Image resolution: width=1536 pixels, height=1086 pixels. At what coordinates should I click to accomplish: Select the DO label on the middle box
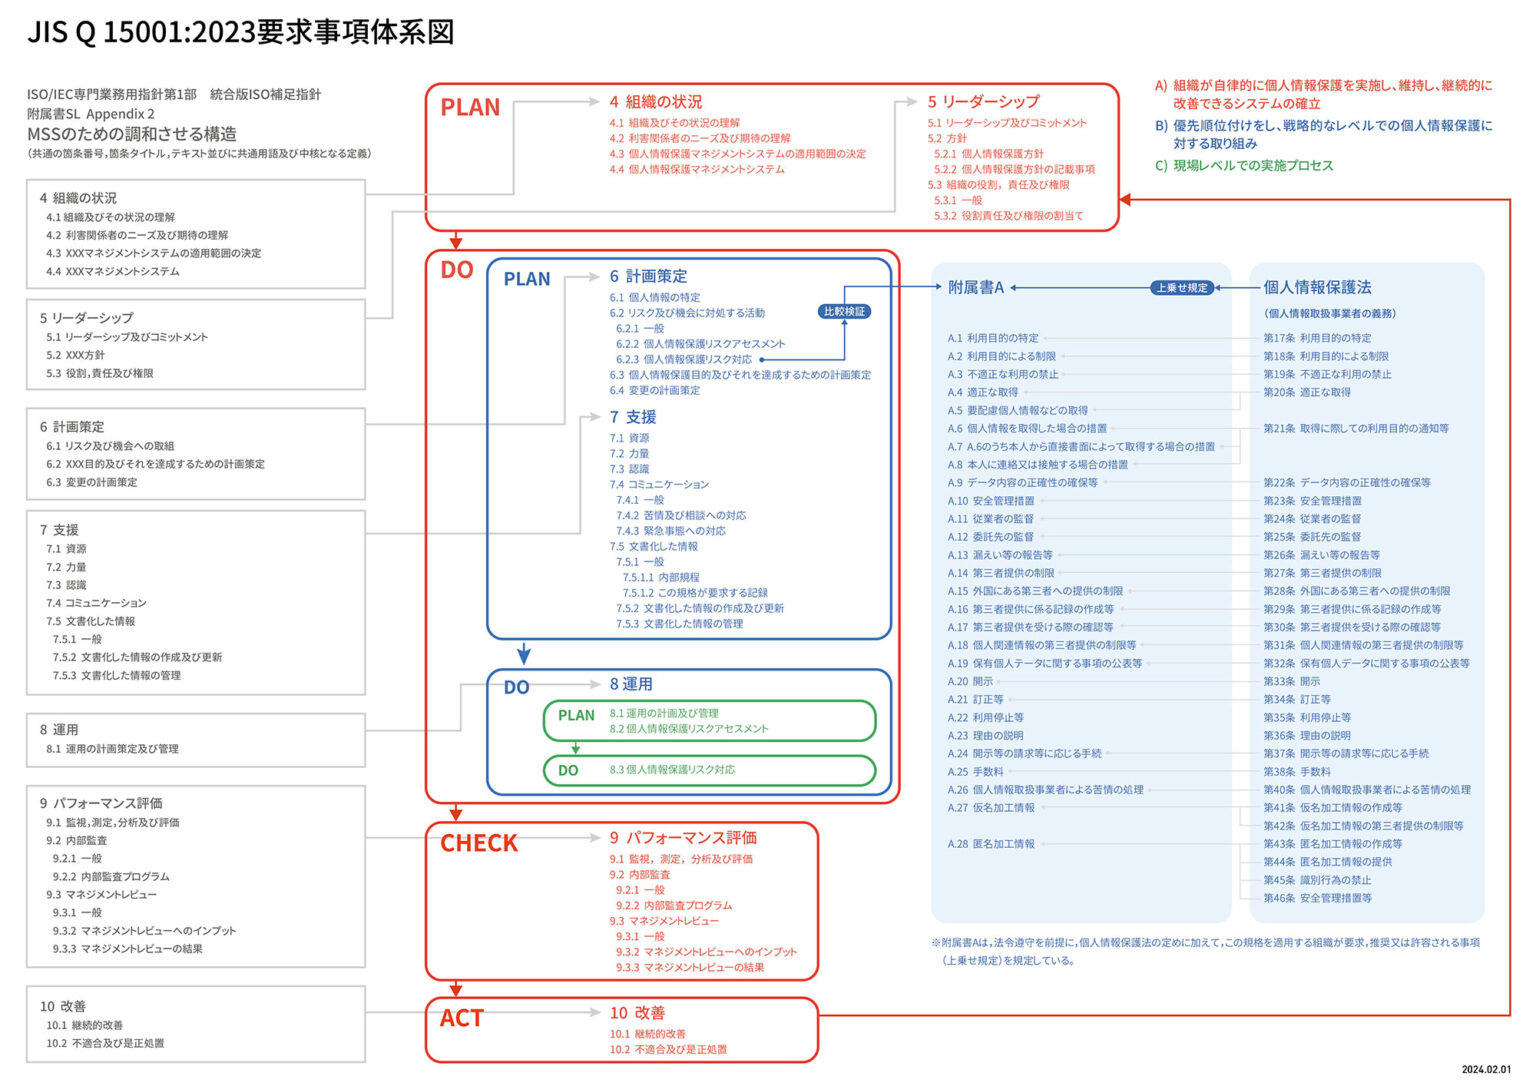click(457, 270)
